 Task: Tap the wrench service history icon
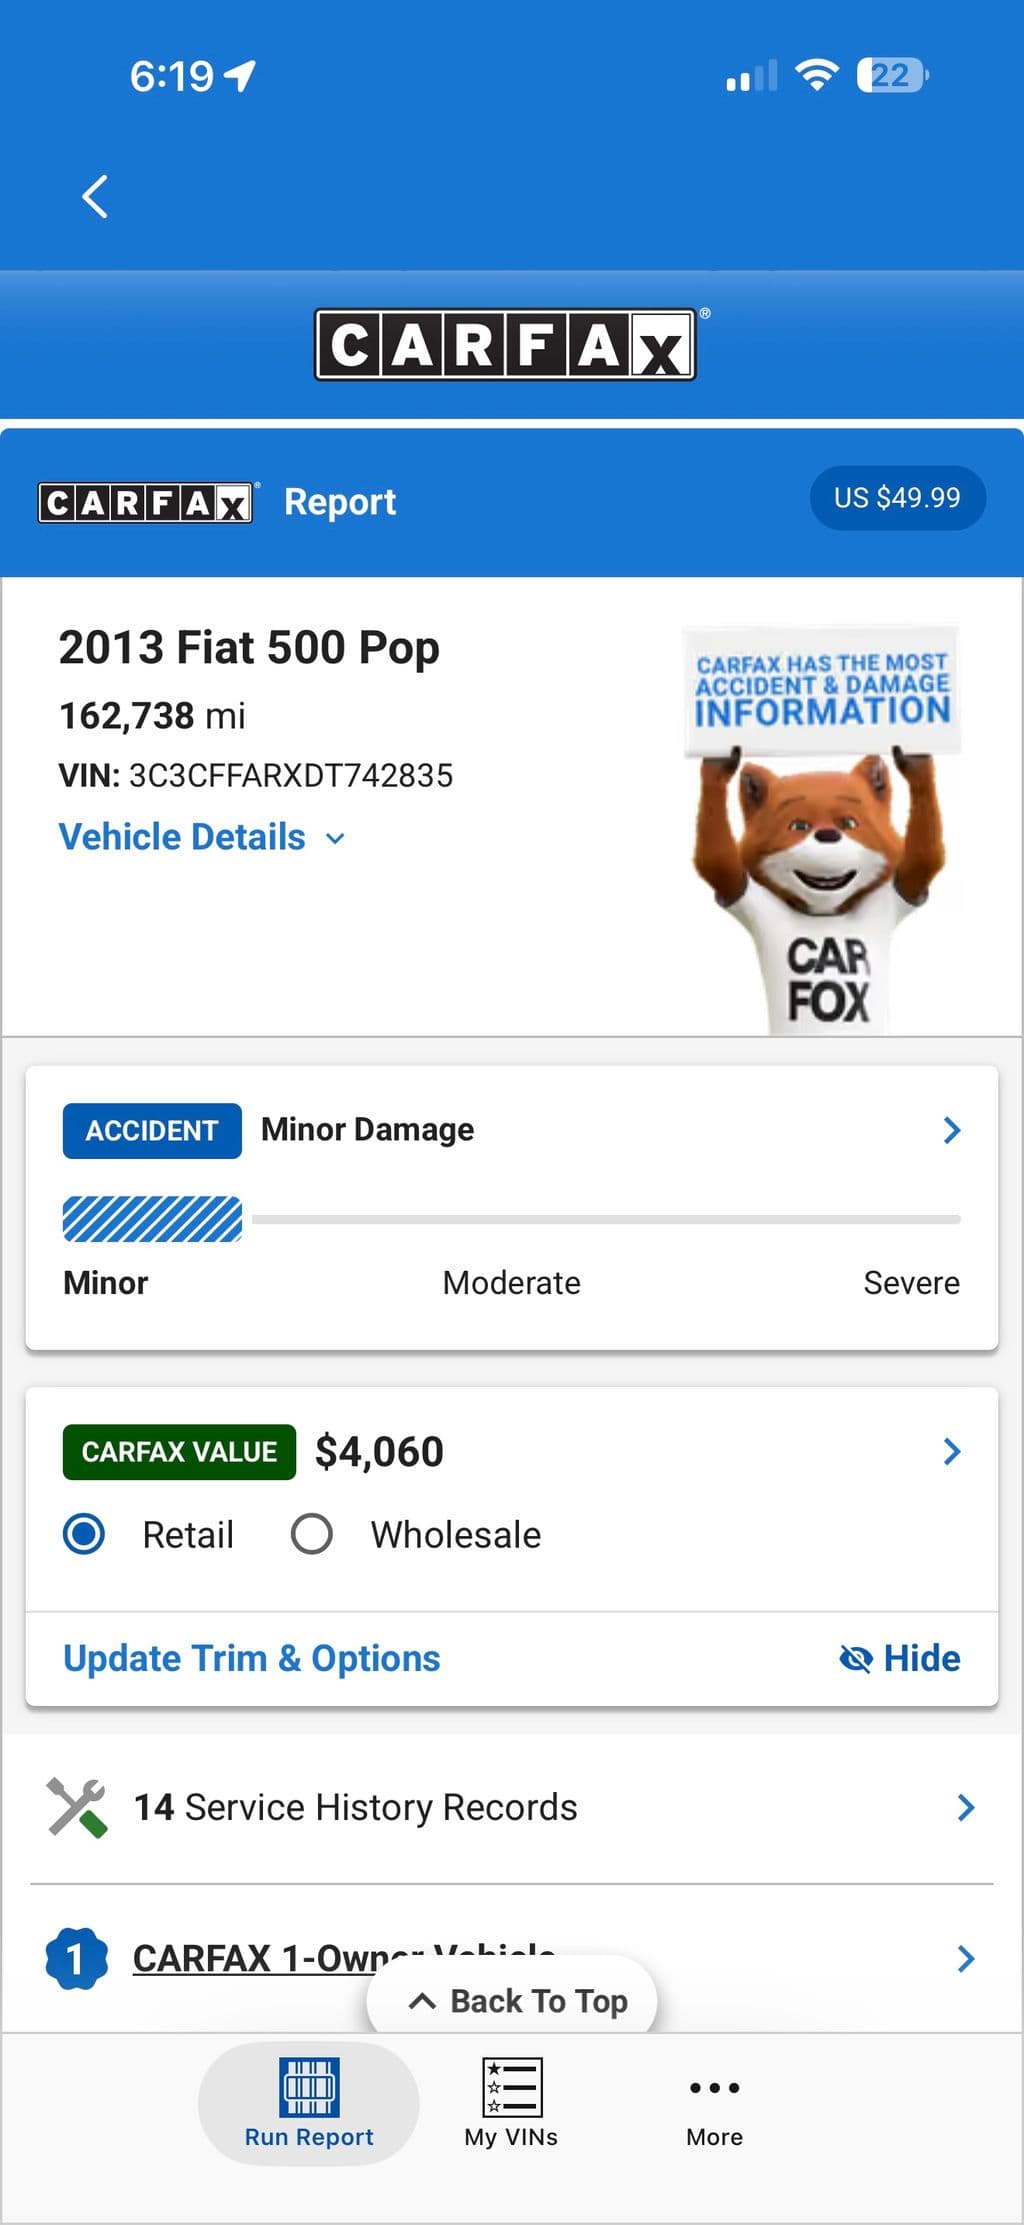click(x=78, y=1808)
